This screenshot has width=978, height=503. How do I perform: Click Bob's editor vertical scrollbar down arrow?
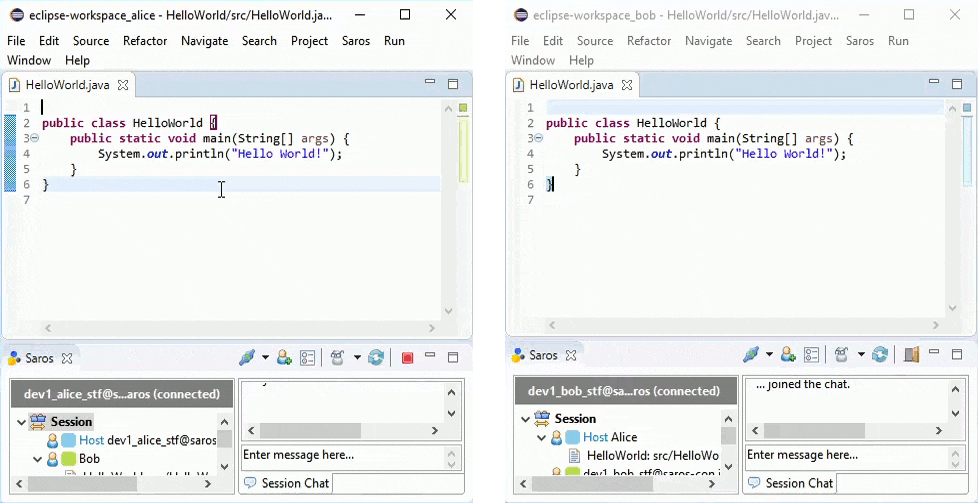coord(952,308)
